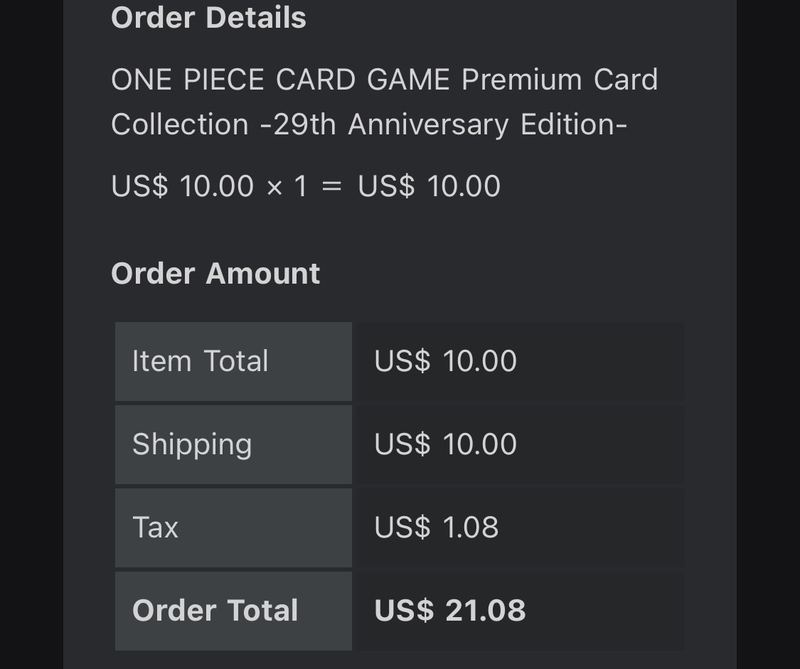Click the quantity 1 in the price calculation
Image resolution: width=800 pixels, height=669 pixels.
point(301,186)
